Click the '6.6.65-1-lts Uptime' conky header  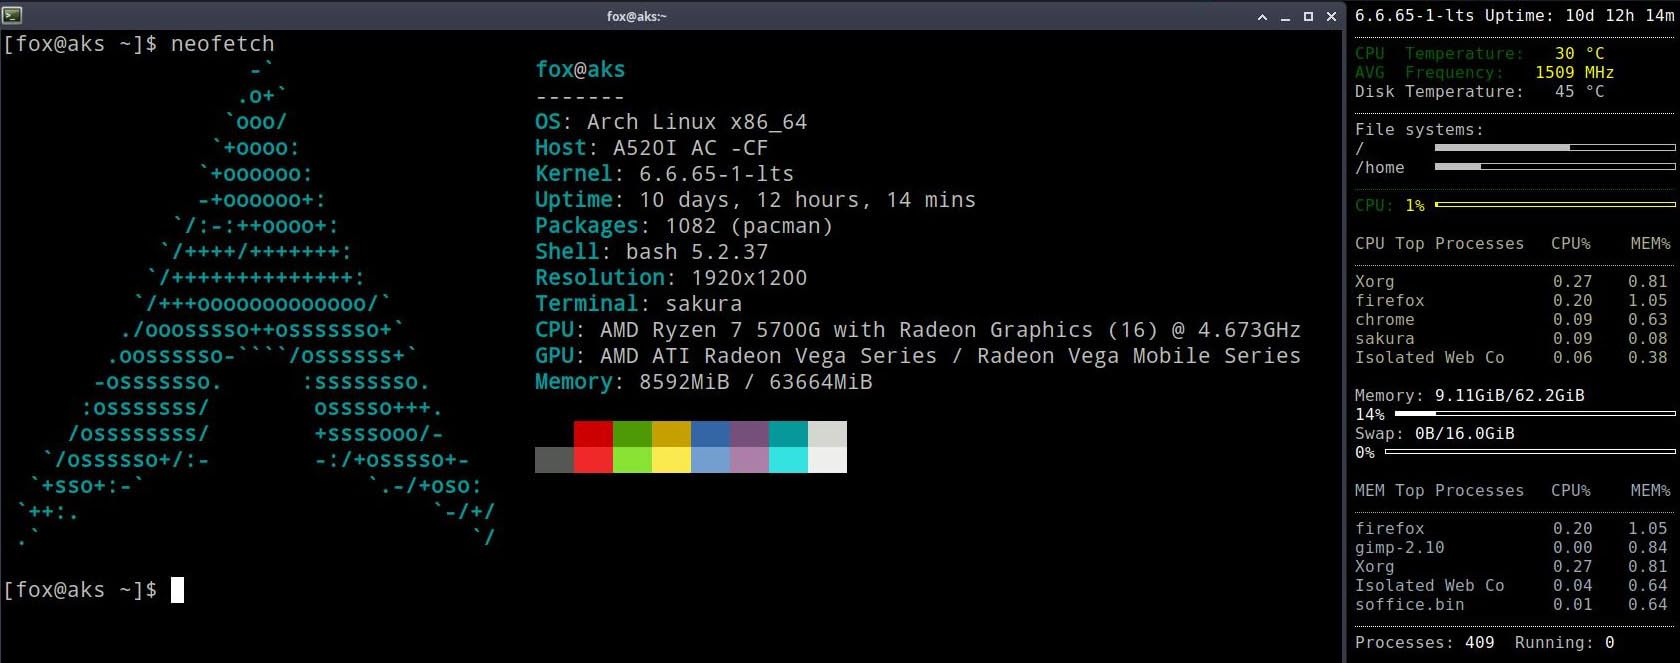(x=1514, y=16)
